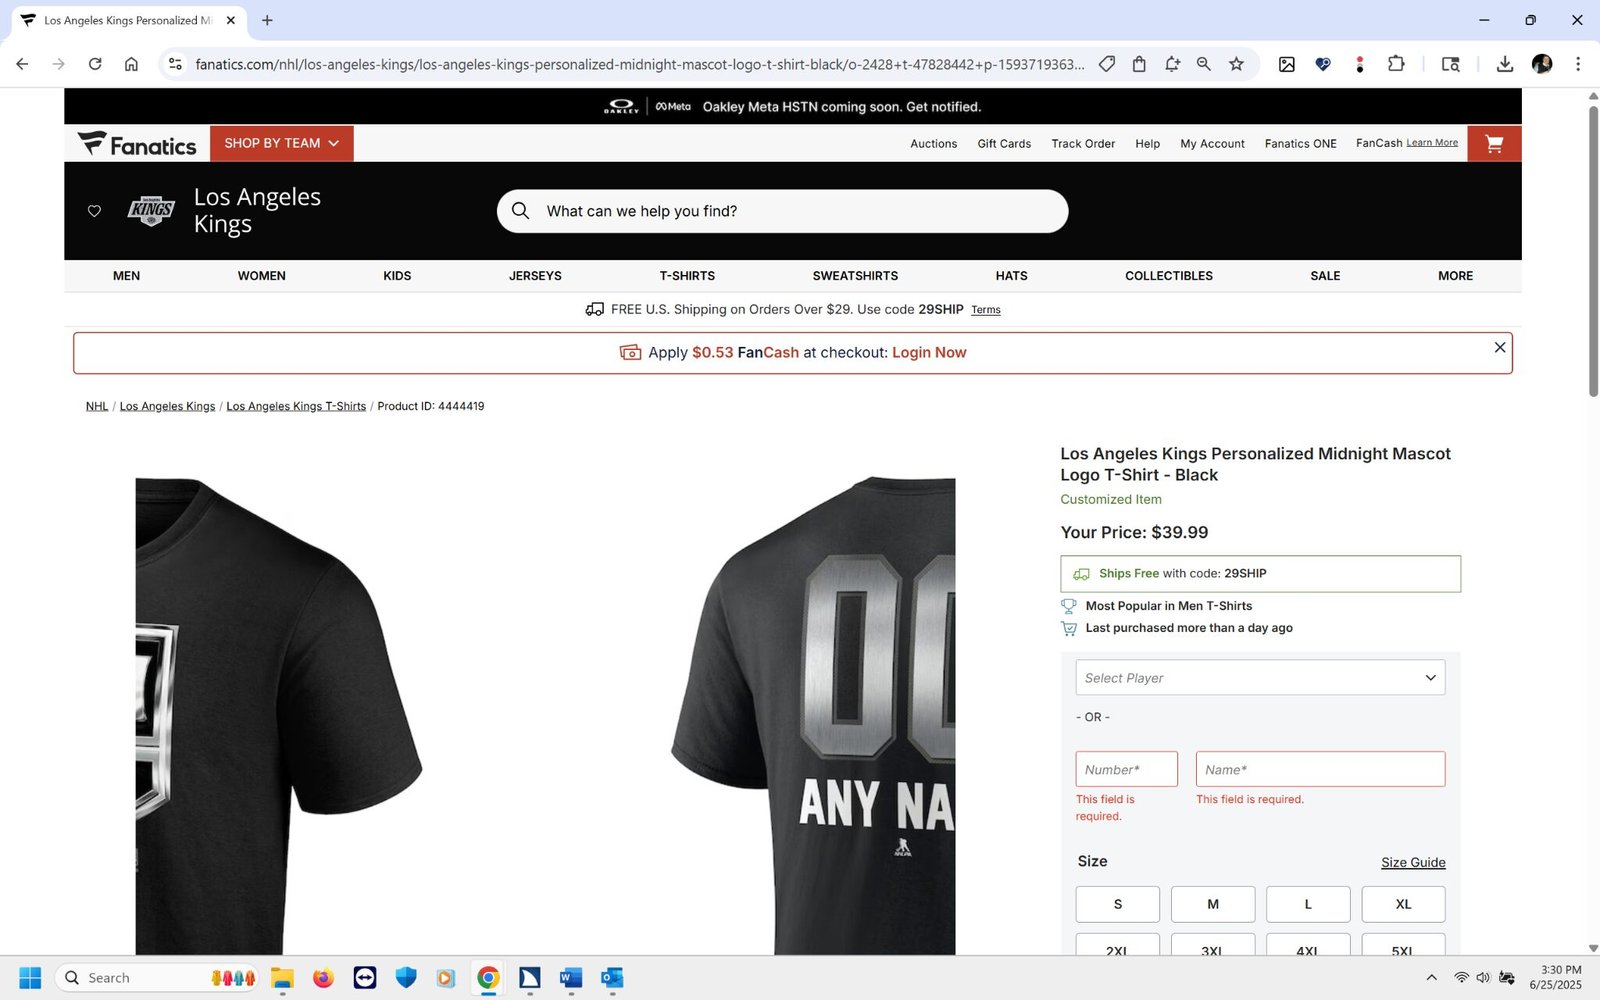The image size is (1600, 1000).
Task: Show hidden system tray icons chevron
Action: 1431,977
